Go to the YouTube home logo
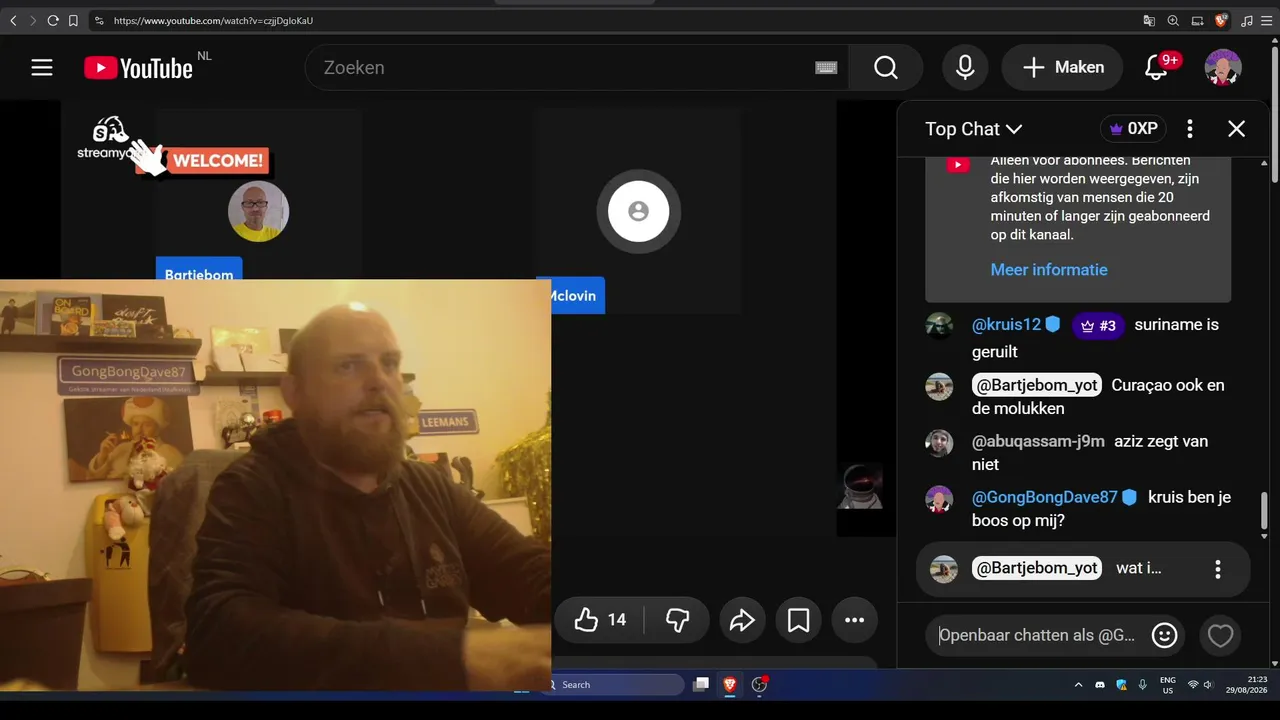Image resolution: width=1280 pixels, height=720 pixels. [x=138, y=67]
